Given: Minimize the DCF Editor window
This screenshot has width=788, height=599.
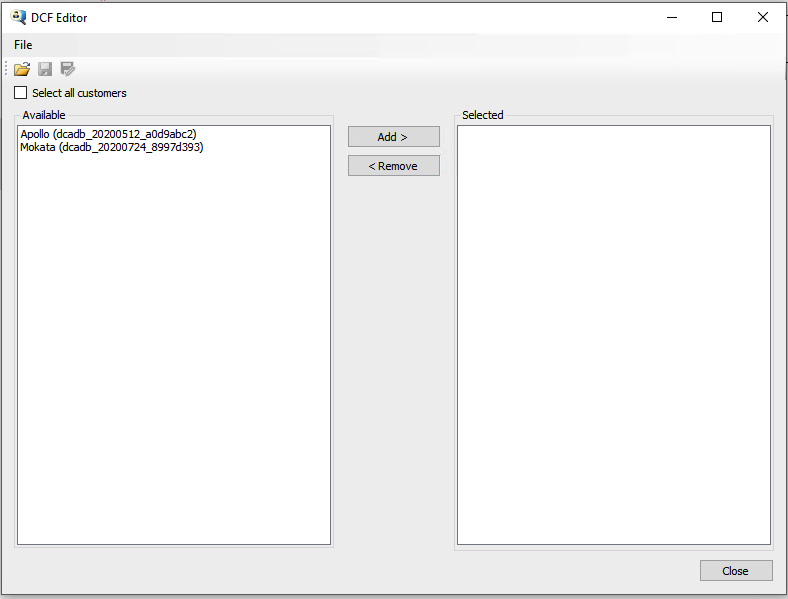Looking at the screenshot, I should click(x=672, y=18).
